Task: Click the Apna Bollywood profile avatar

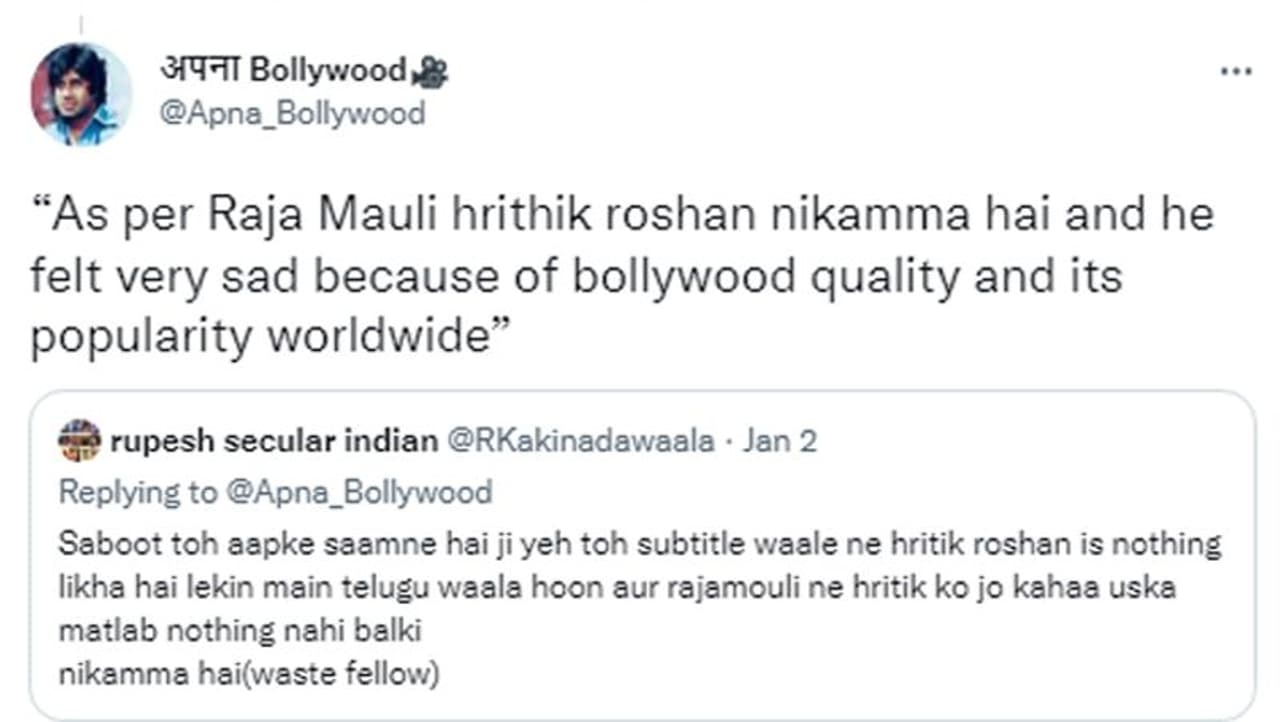Action: point(80,94)
